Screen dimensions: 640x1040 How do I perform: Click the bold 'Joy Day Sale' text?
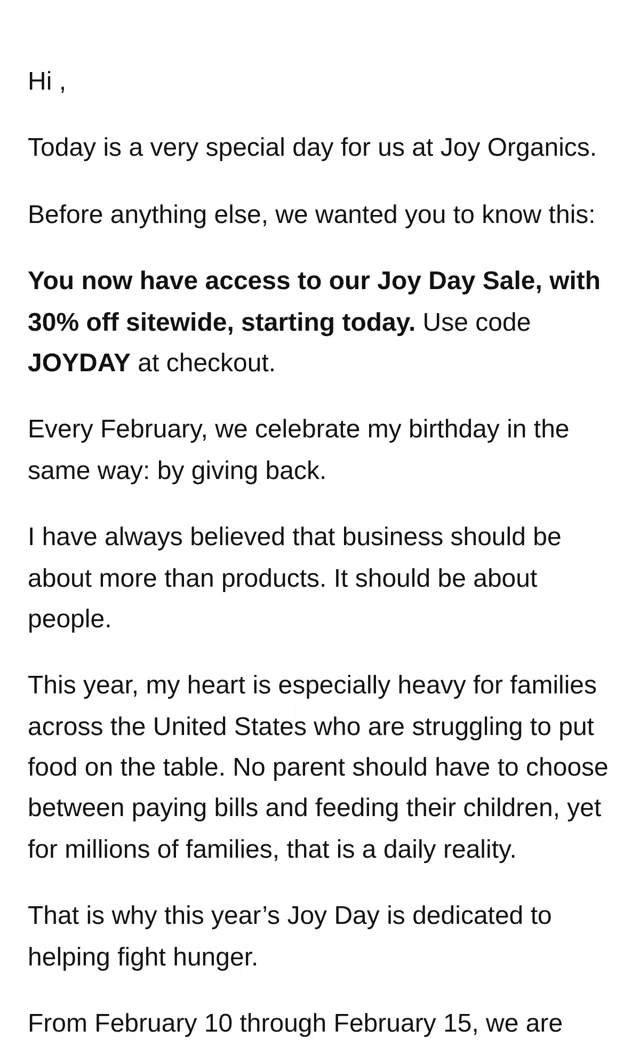coord(460,281)
